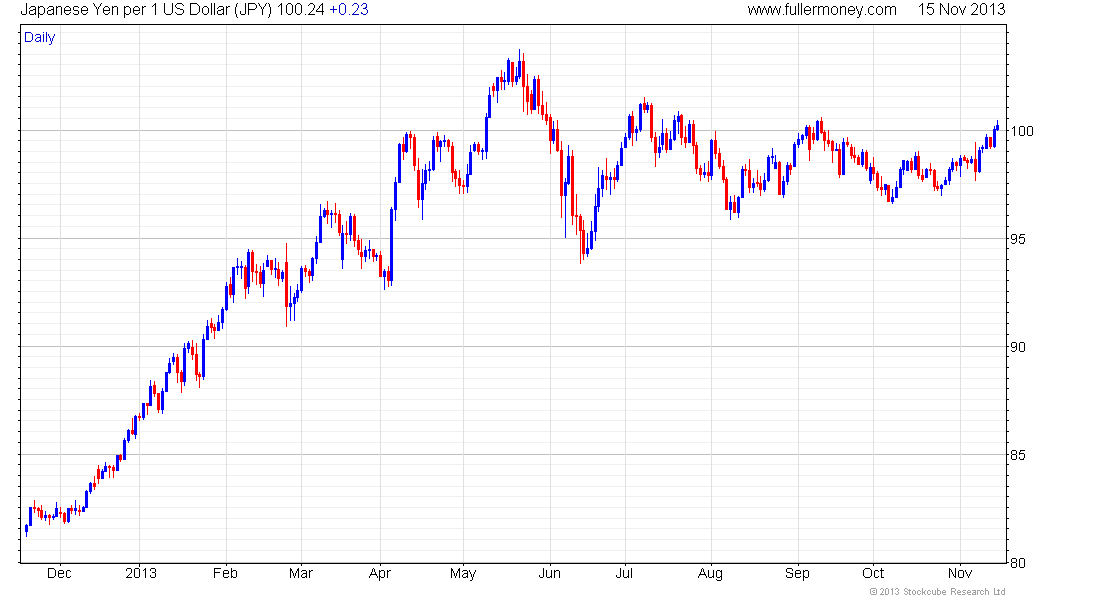Click the 'Apr' x-axis label
This screenshot has height=600, width=1100.
(380, 573)
